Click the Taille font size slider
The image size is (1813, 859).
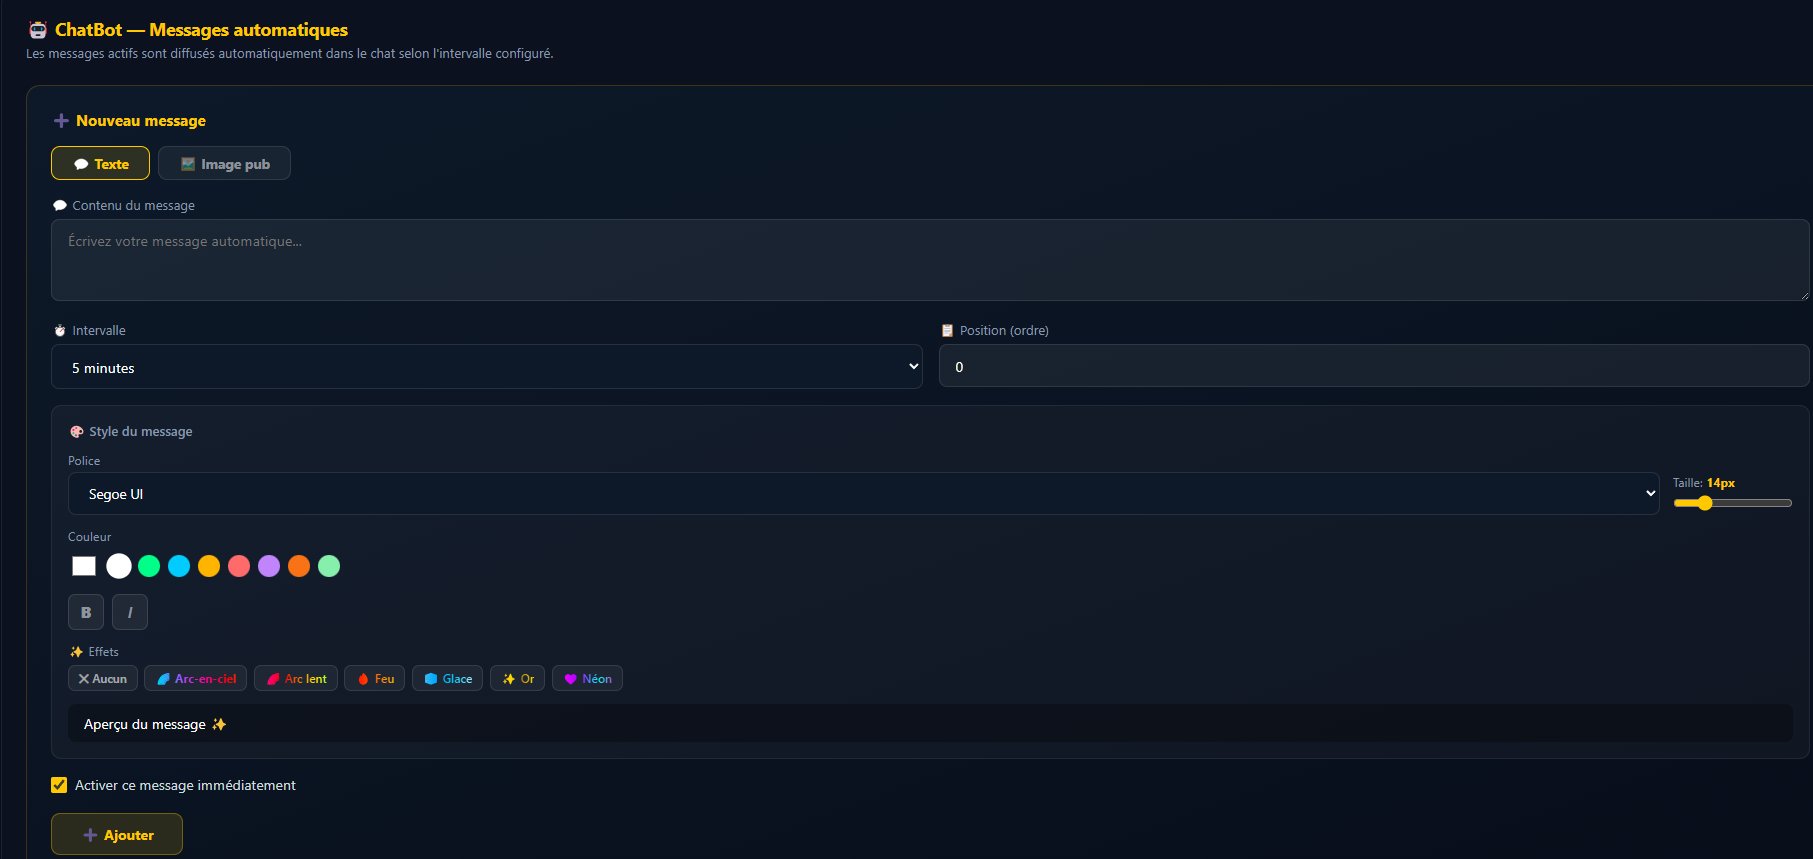tap(1732, 503)
